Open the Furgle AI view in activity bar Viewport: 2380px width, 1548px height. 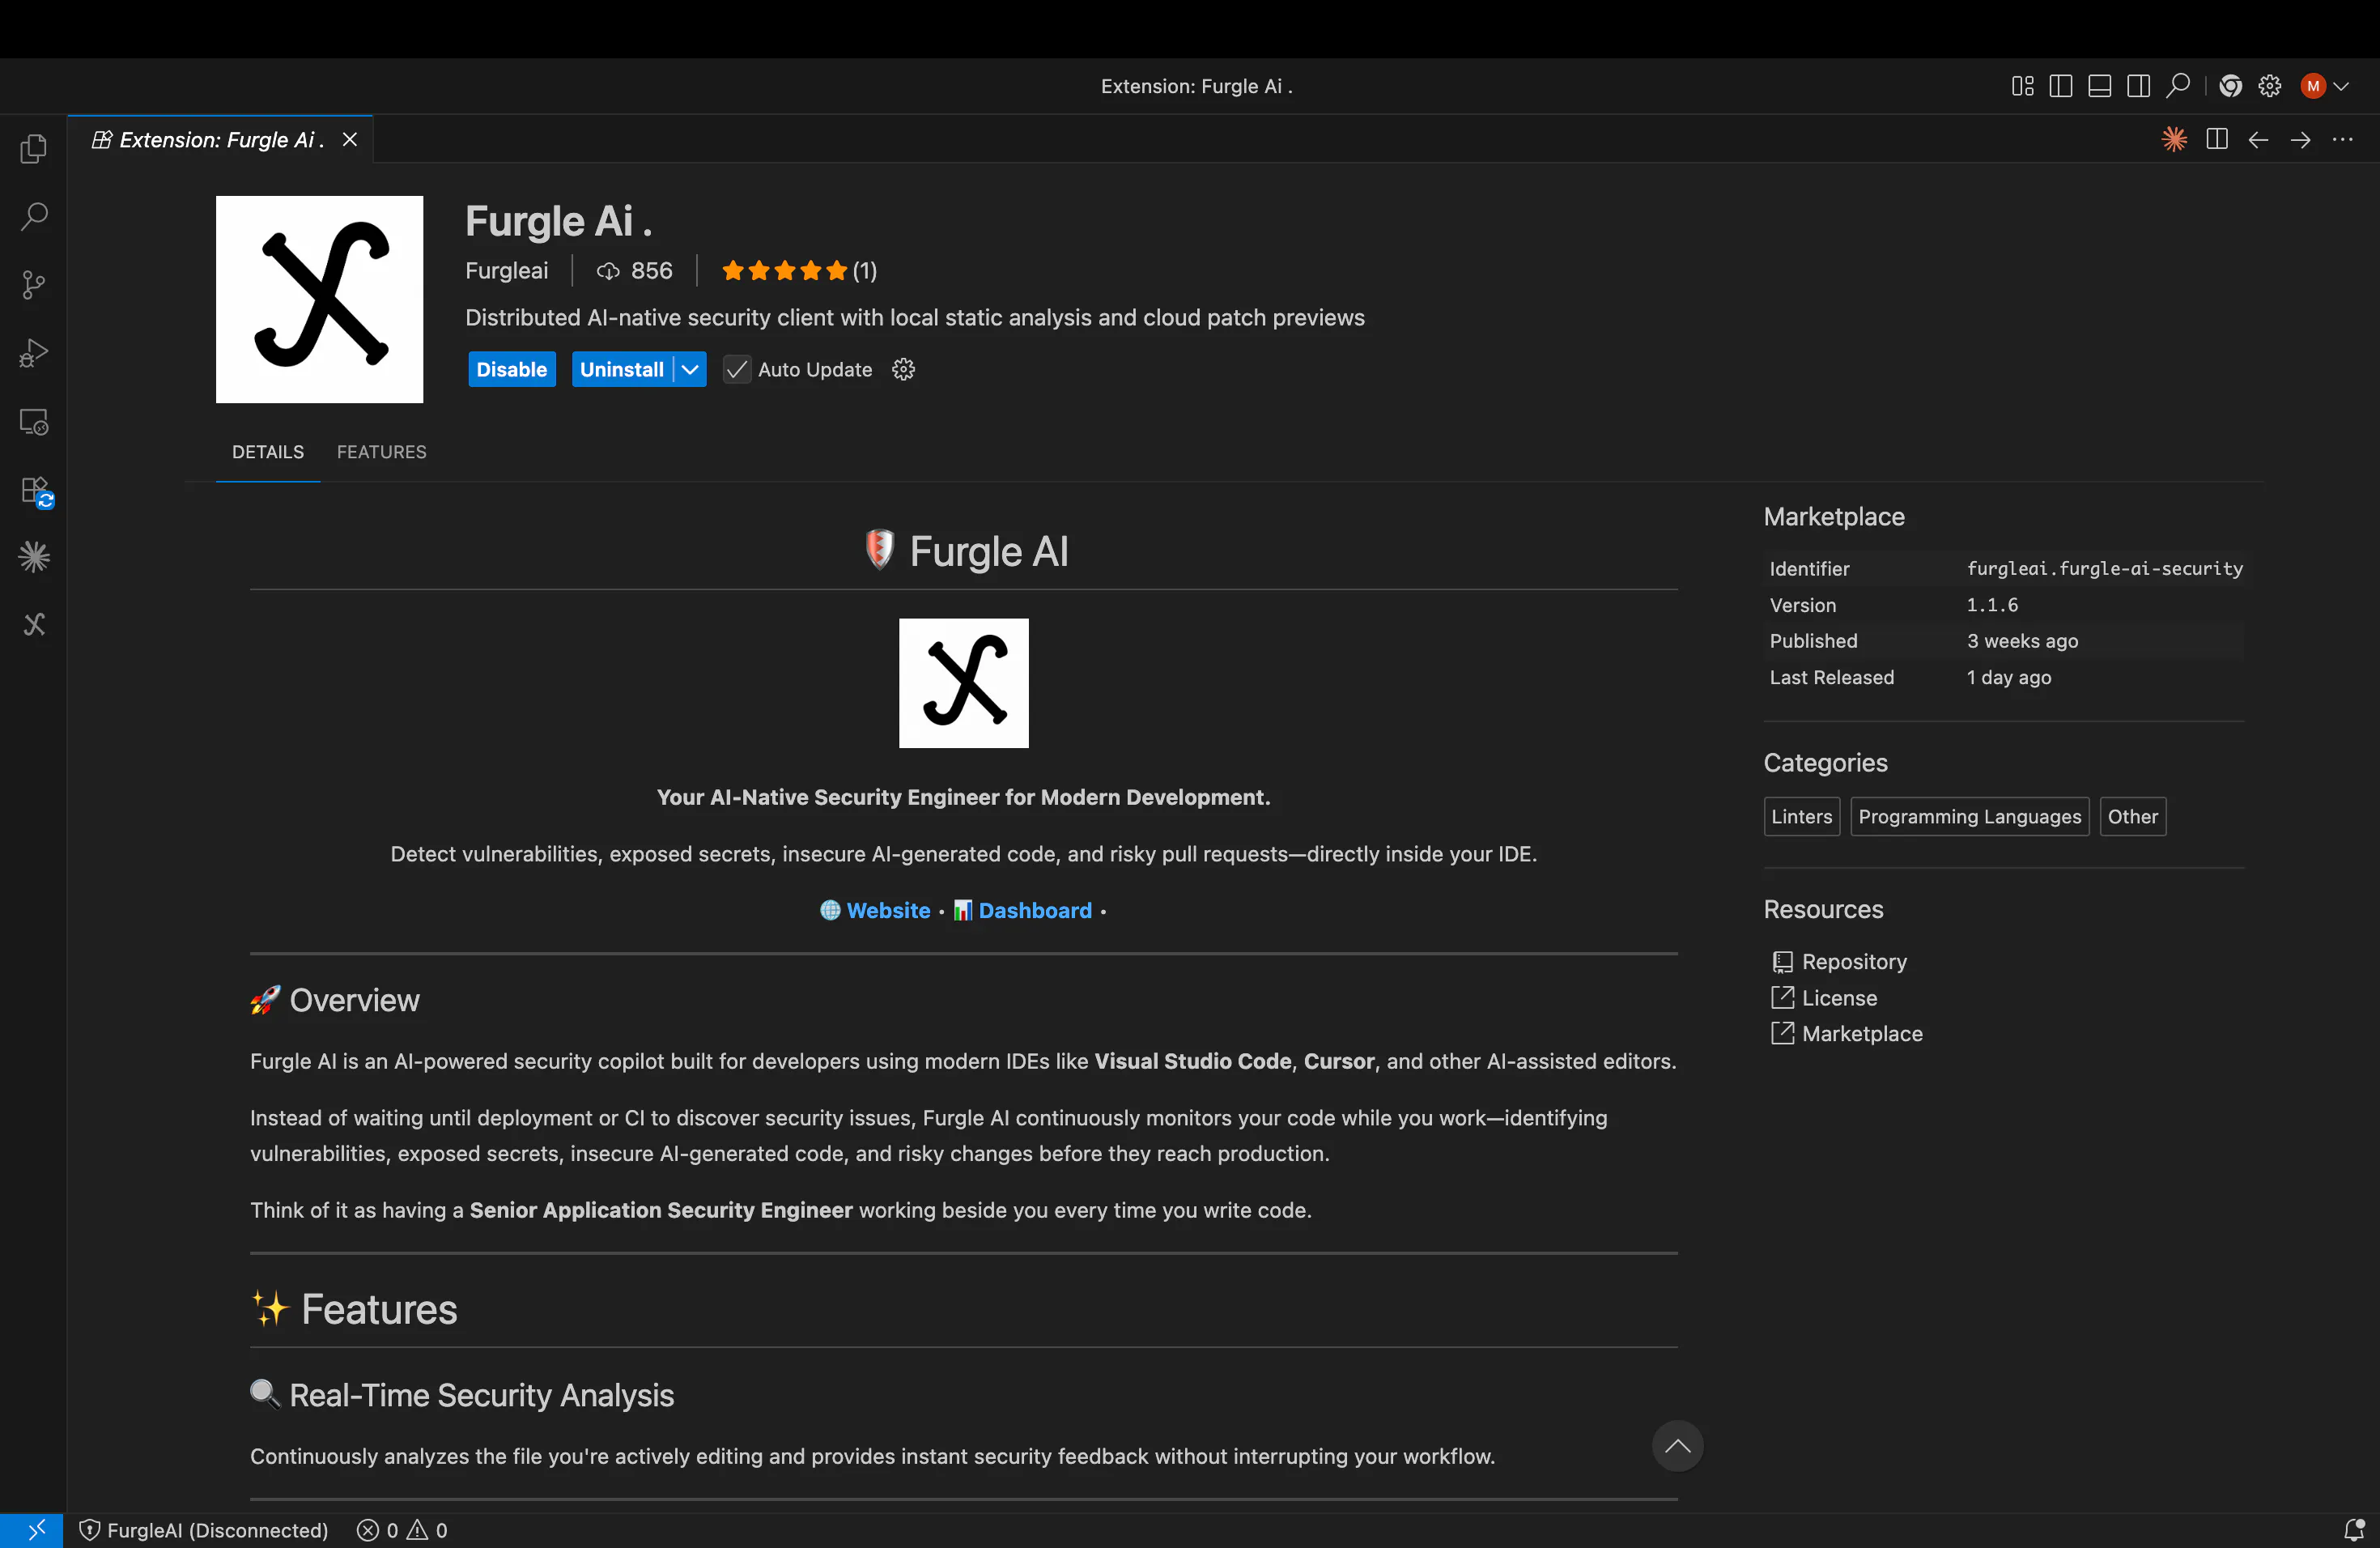(x=34, y=624)
